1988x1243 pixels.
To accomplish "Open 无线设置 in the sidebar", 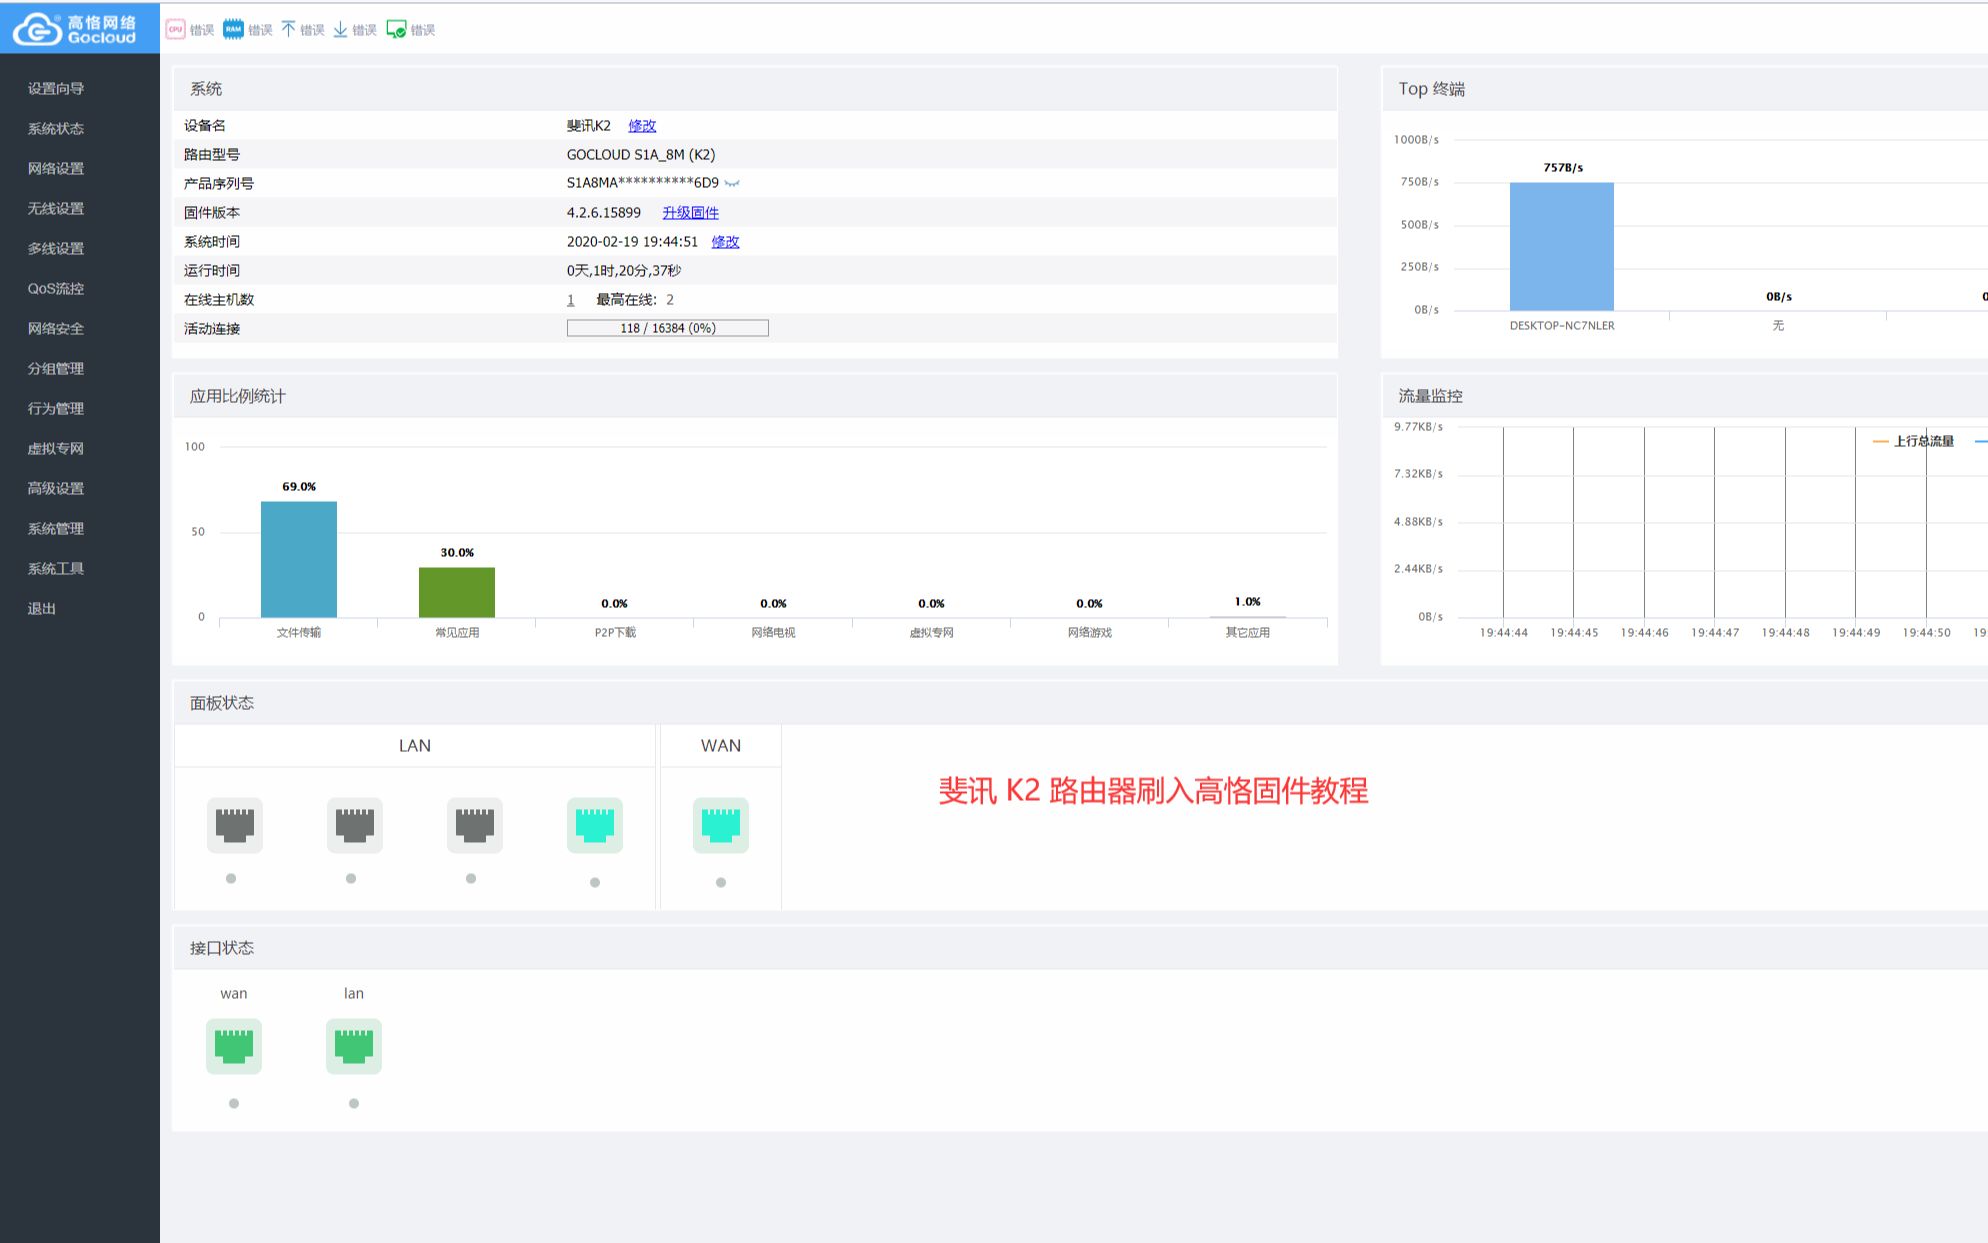I will click(x=56, y=209).
